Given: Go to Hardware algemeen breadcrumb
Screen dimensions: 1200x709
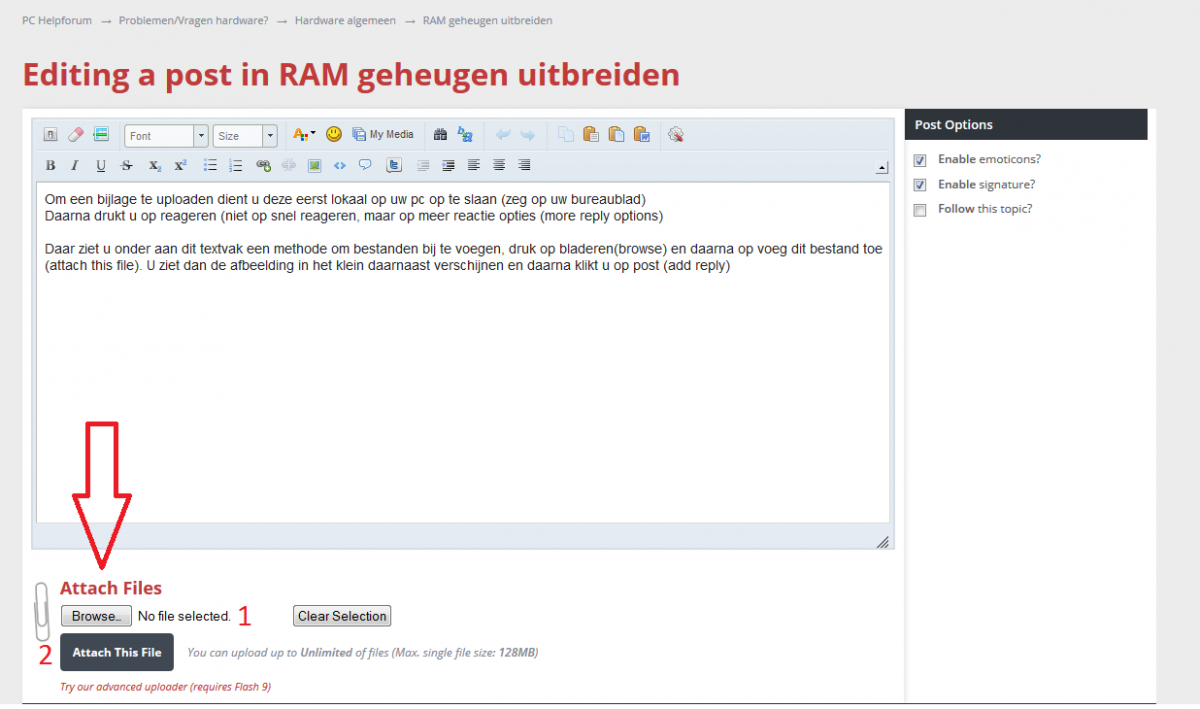Looking at the screenshot, I should pos(345,20).
